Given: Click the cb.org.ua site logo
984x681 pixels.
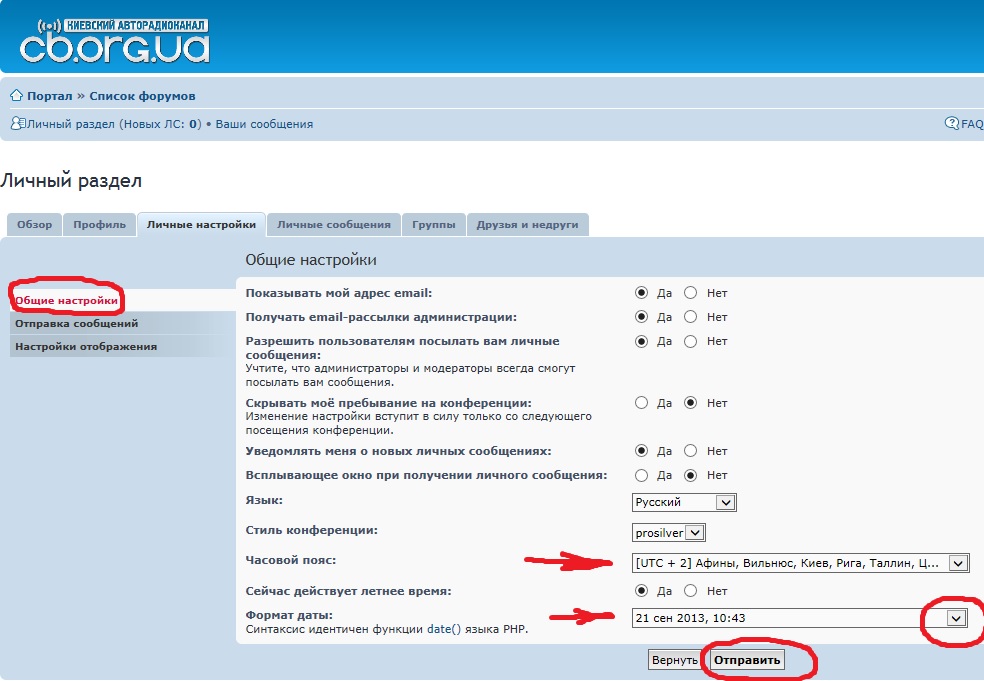Looking at the screenshot, I should [x=114, y=40].
